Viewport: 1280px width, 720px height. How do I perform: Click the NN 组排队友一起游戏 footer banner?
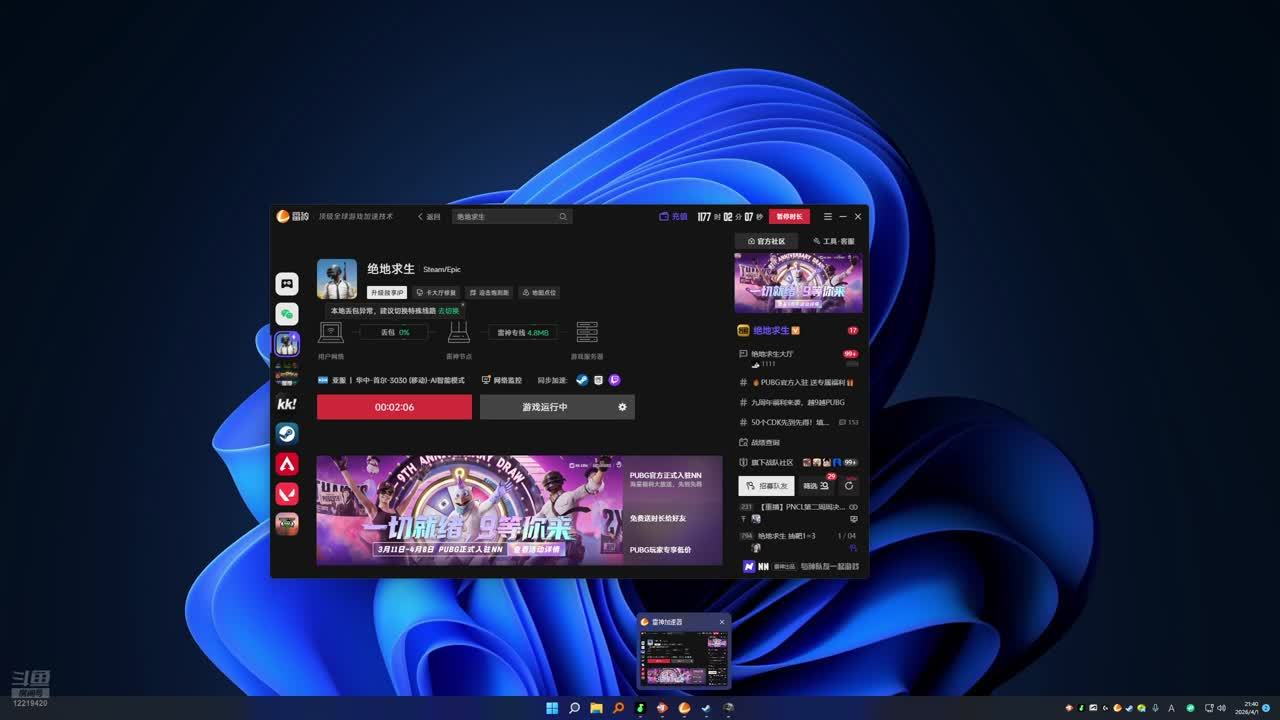pos(800,566)
